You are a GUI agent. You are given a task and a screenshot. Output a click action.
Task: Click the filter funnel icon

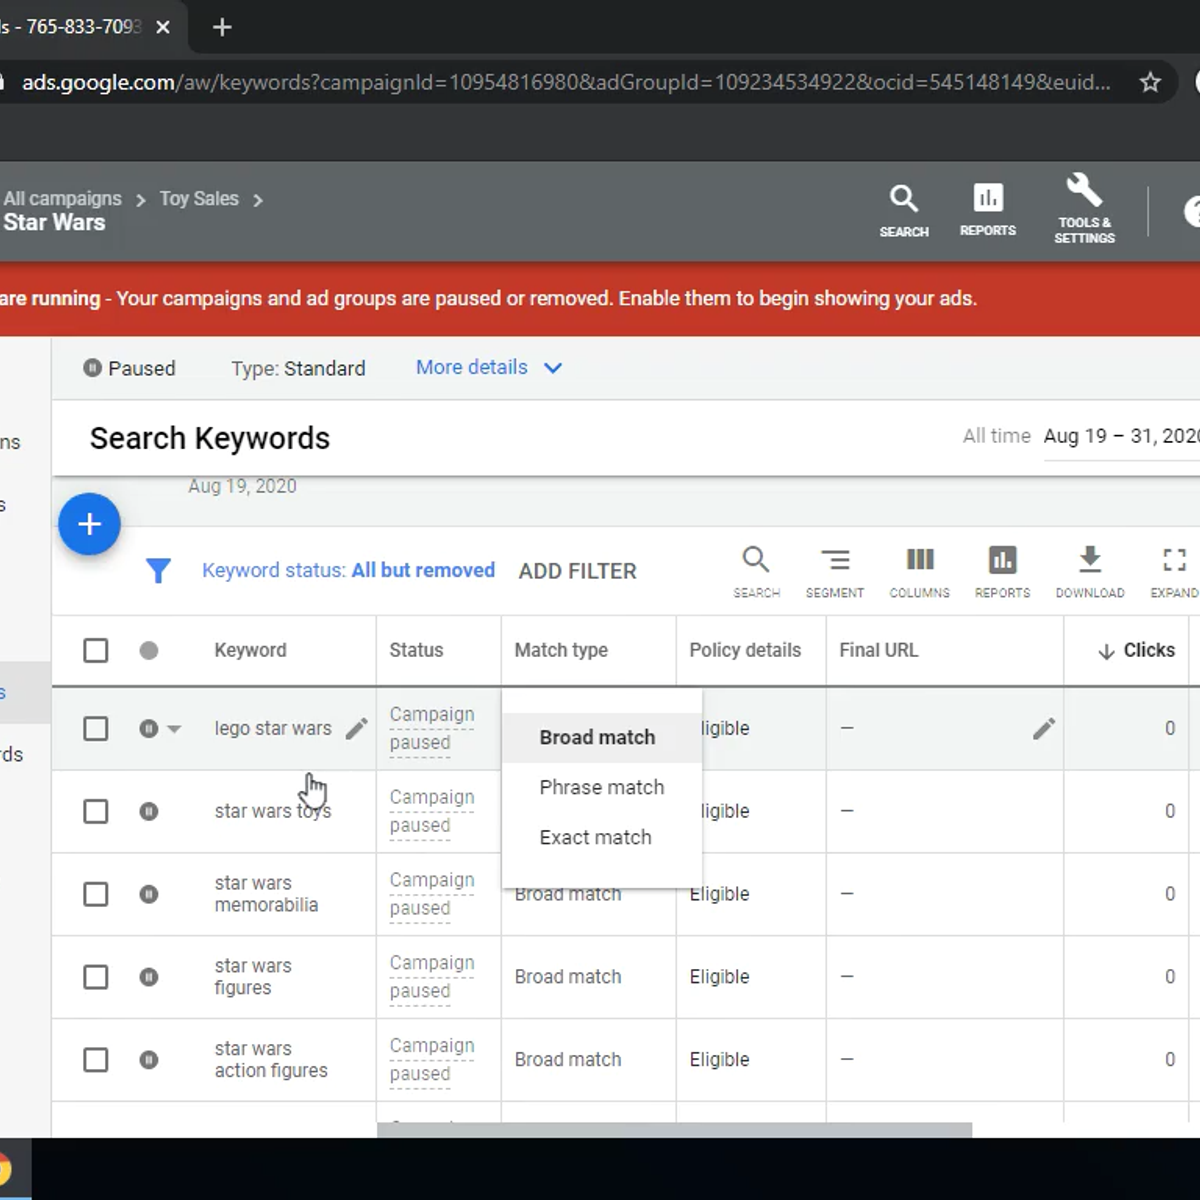click(x=158, y=571)
